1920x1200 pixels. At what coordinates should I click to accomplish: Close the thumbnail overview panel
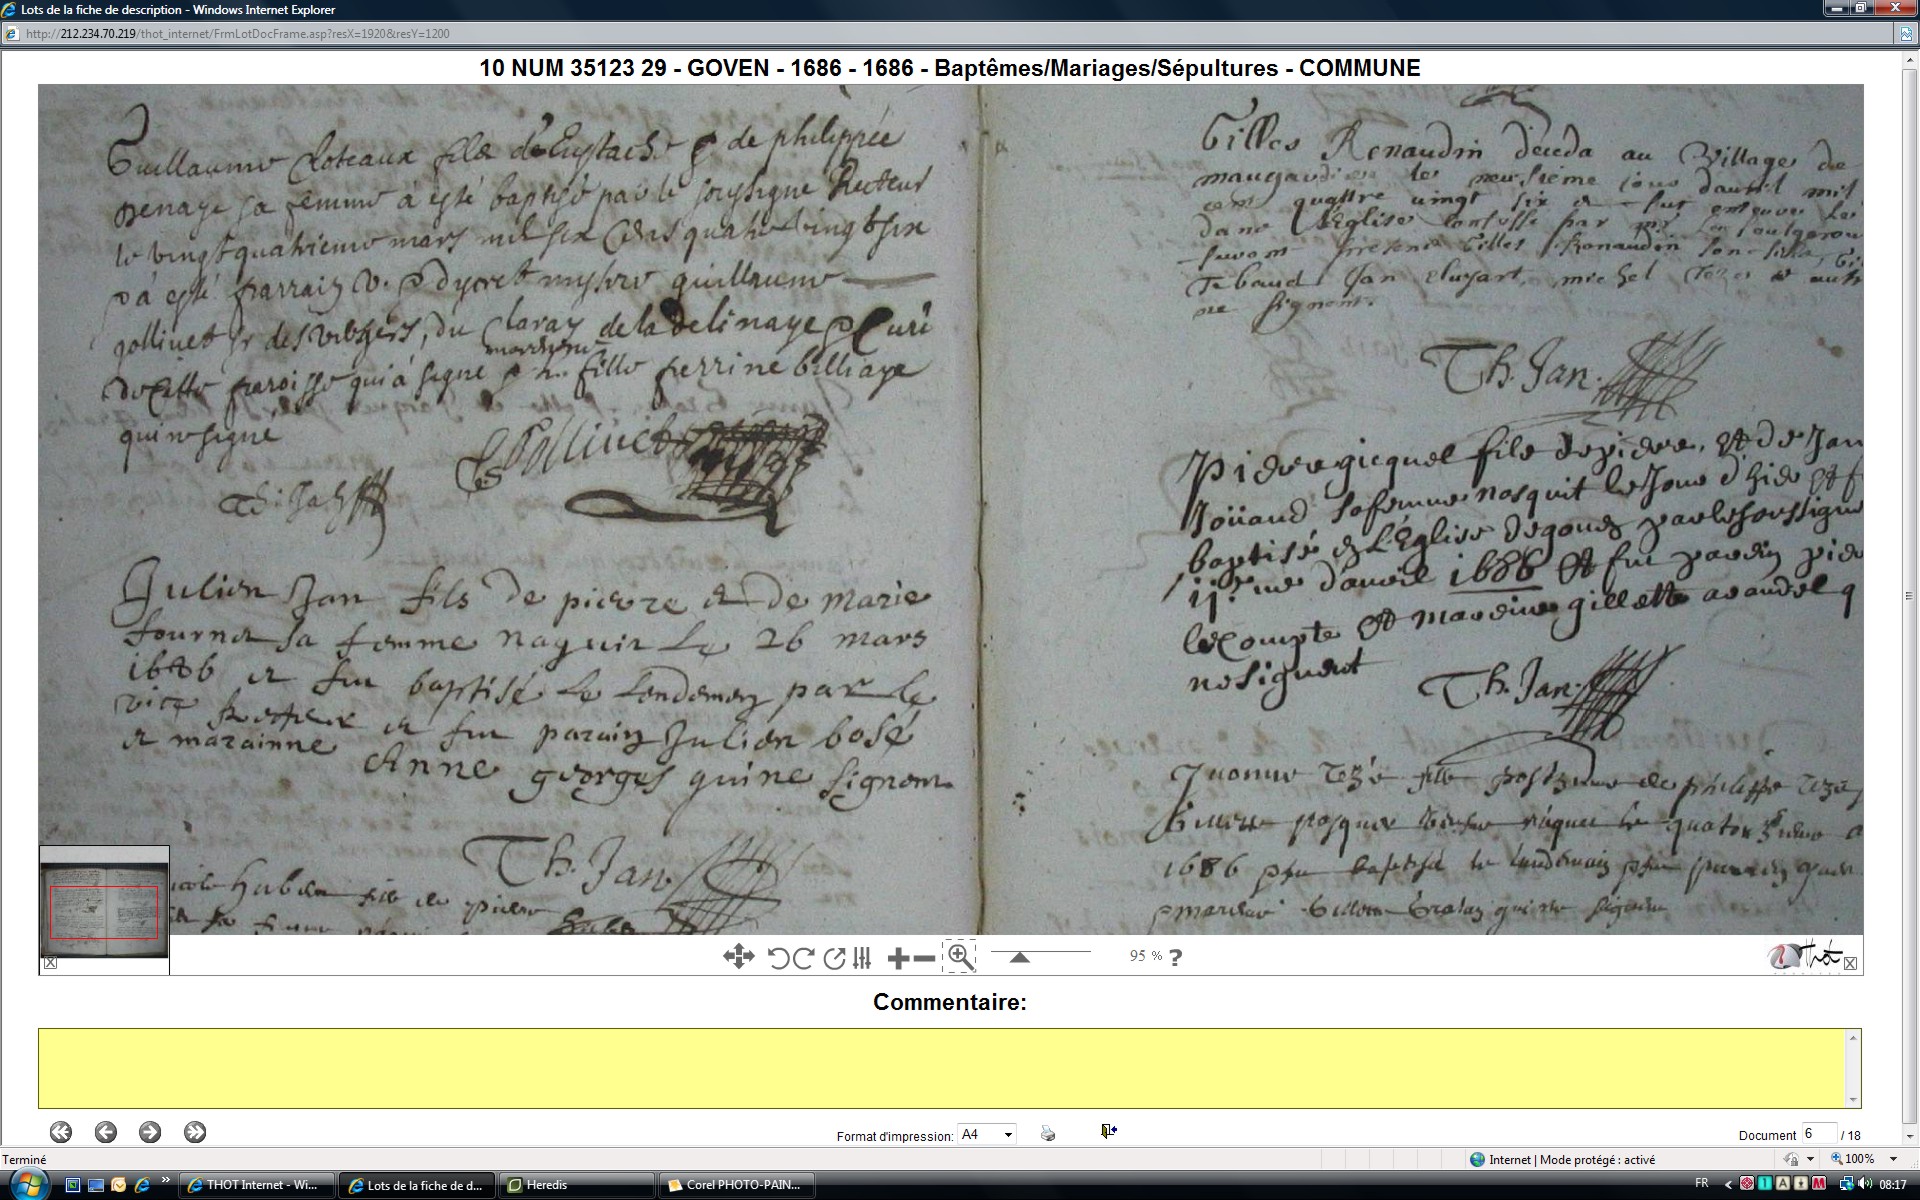coord(50,964)
